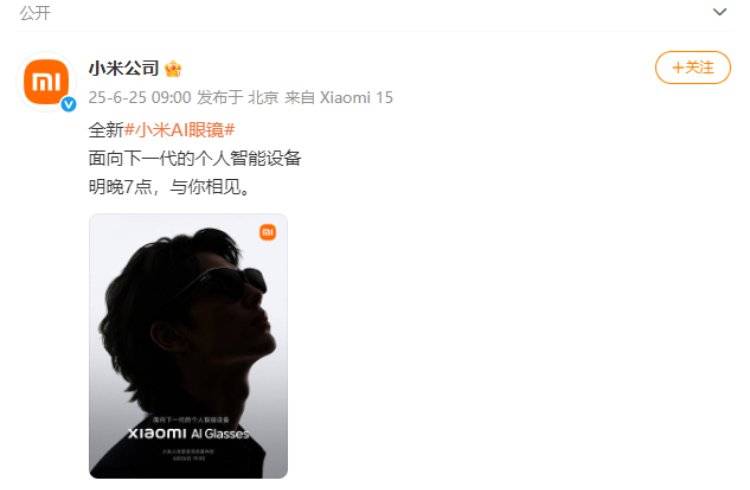Open the orange Xiaomi profile avatar
This screenshot has width=750, height=490.
point(46,82)
